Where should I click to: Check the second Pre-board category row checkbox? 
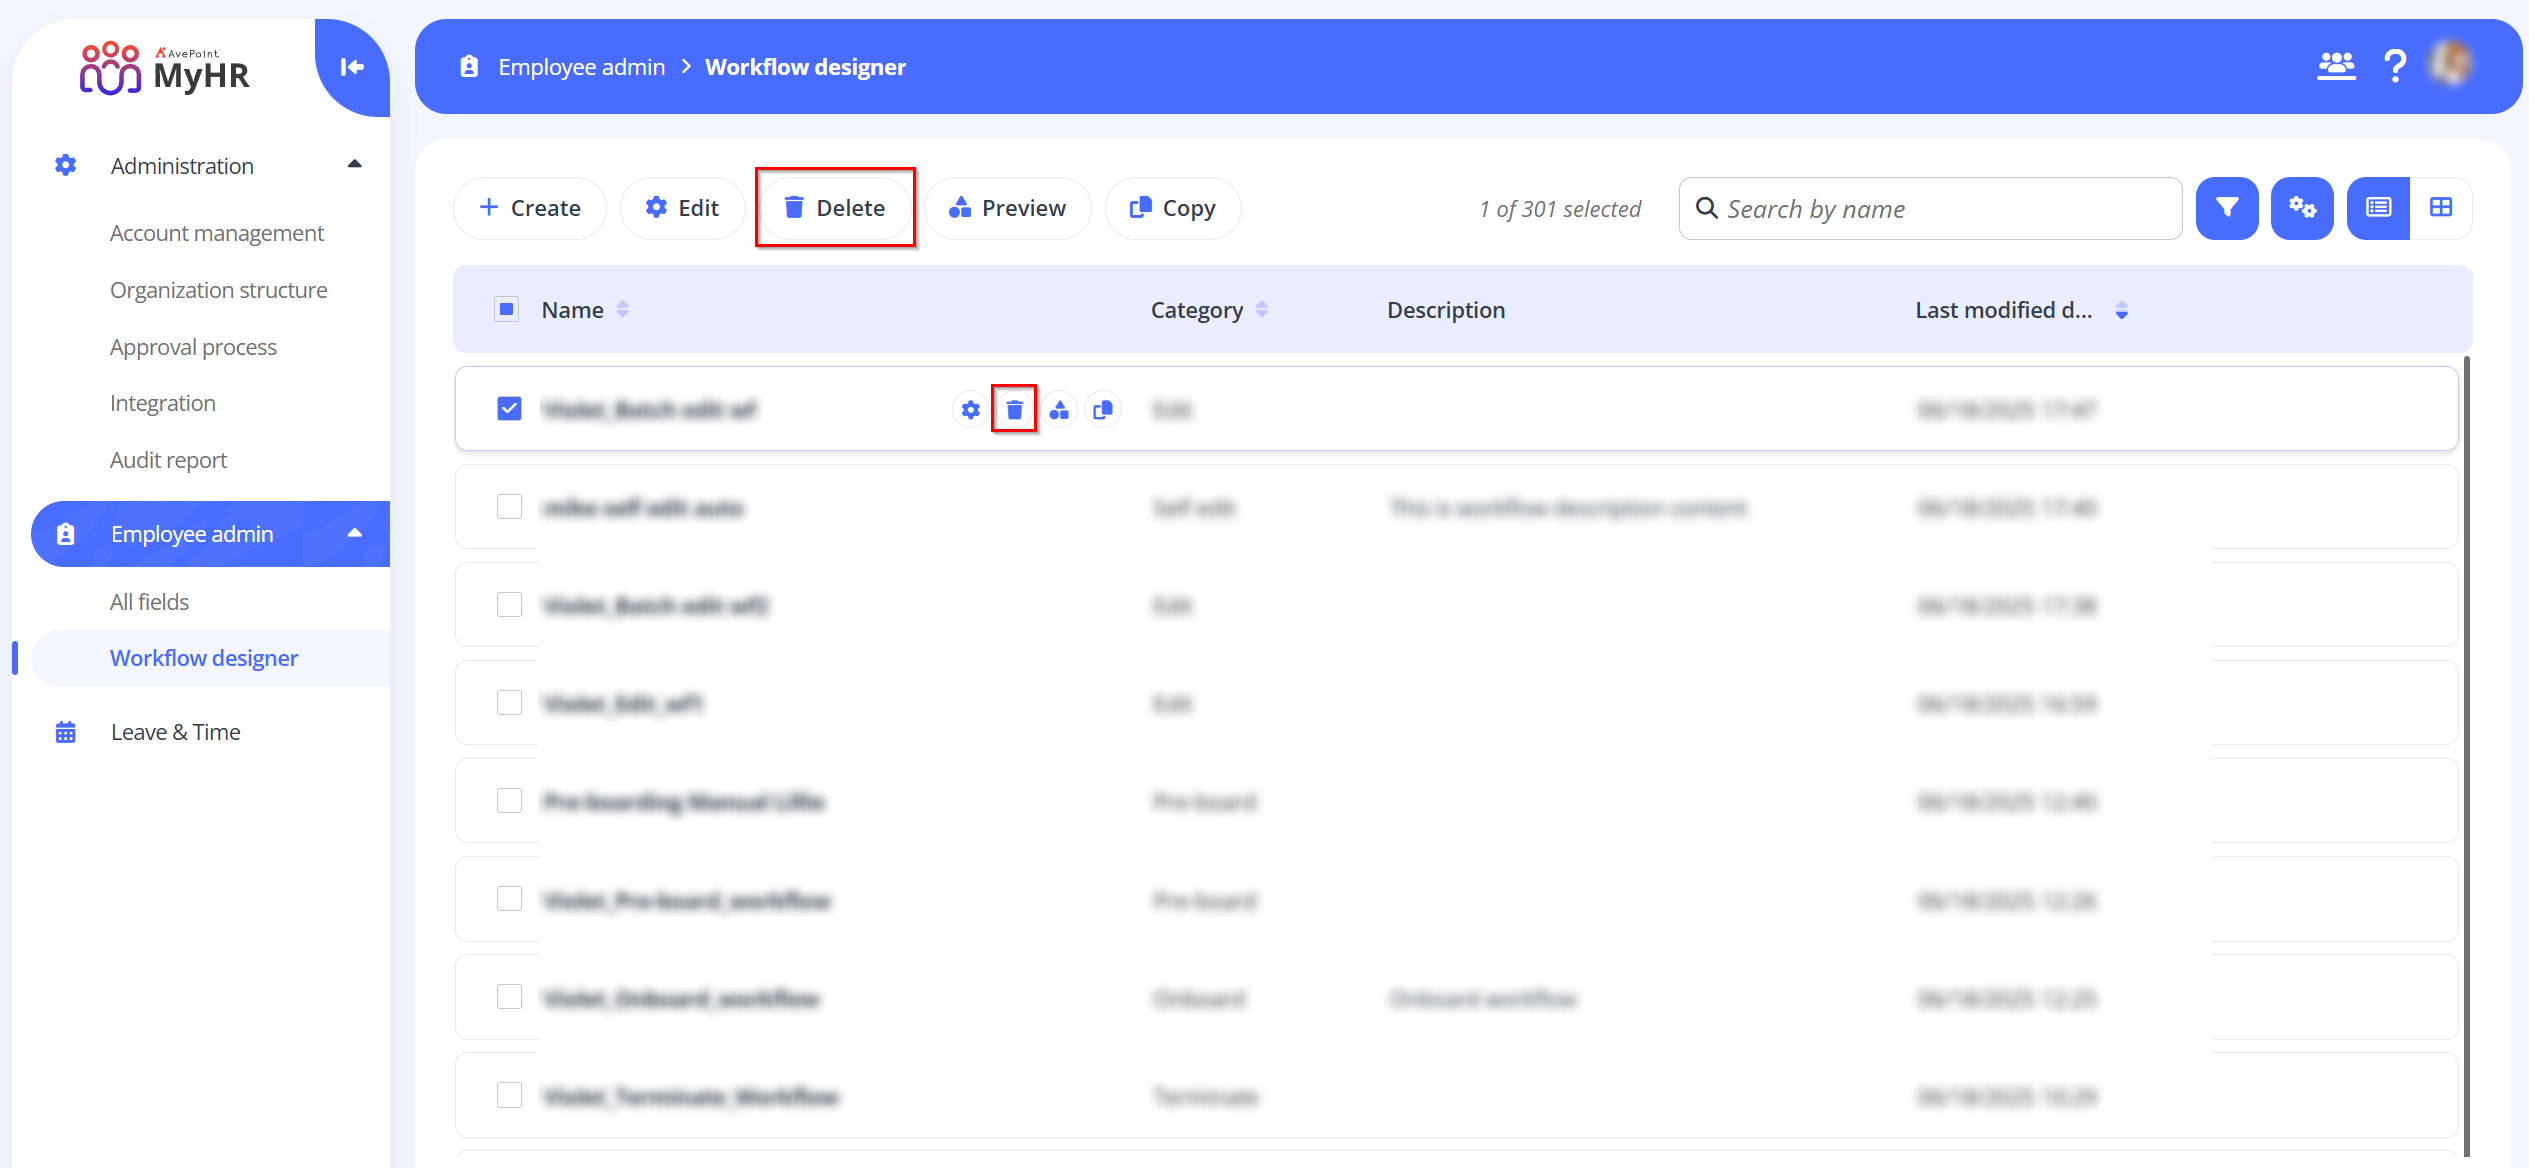tap(509, 898)
